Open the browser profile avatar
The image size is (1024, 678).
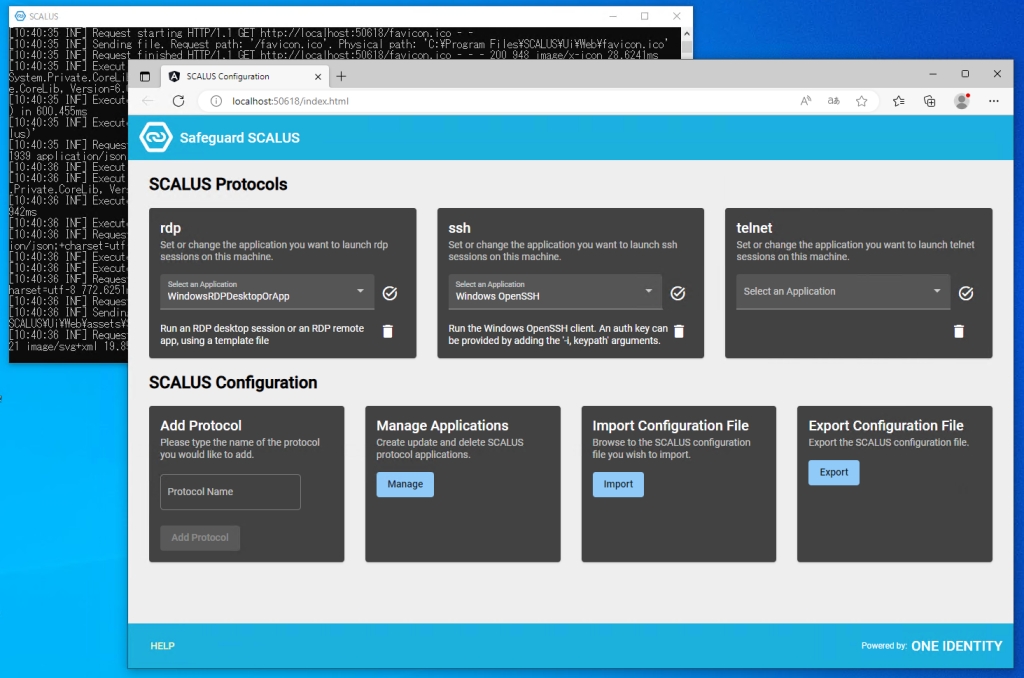pos(962,101)
